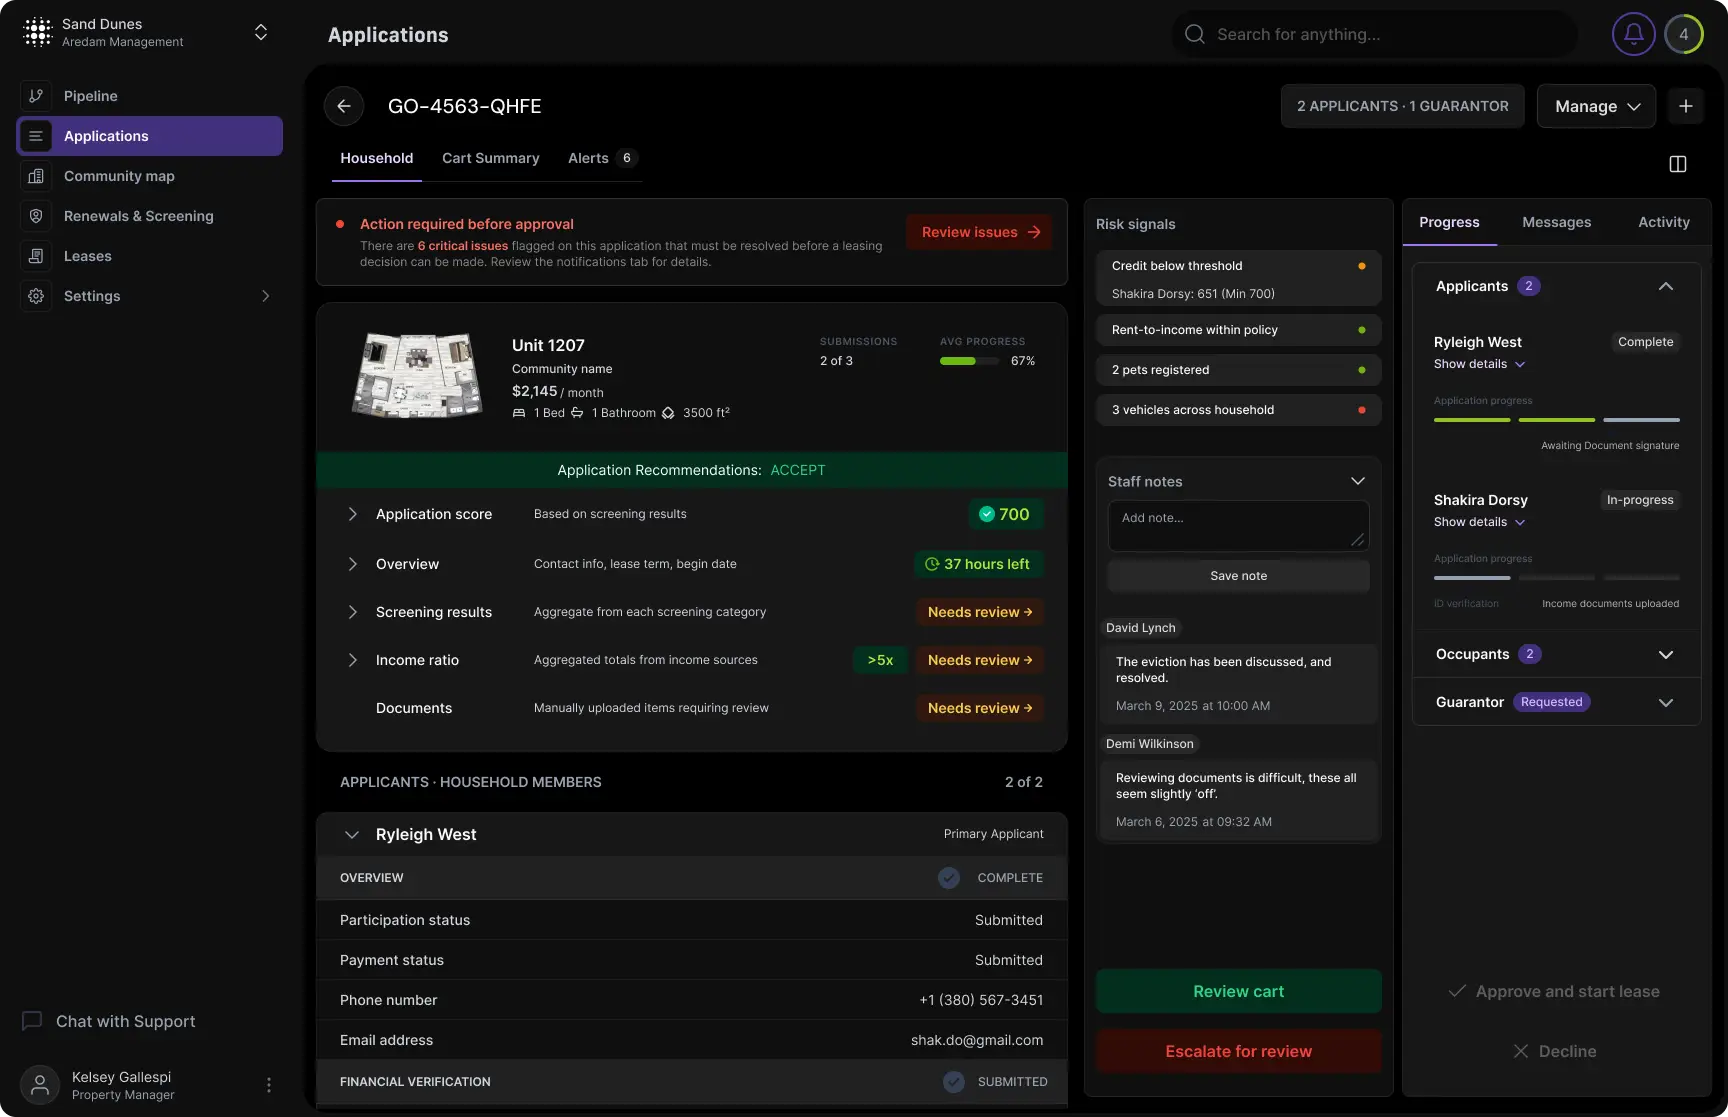Viewport: 1728px width, 1117px height.
Task: Click the Review issues button
Action: pos(980,232)
